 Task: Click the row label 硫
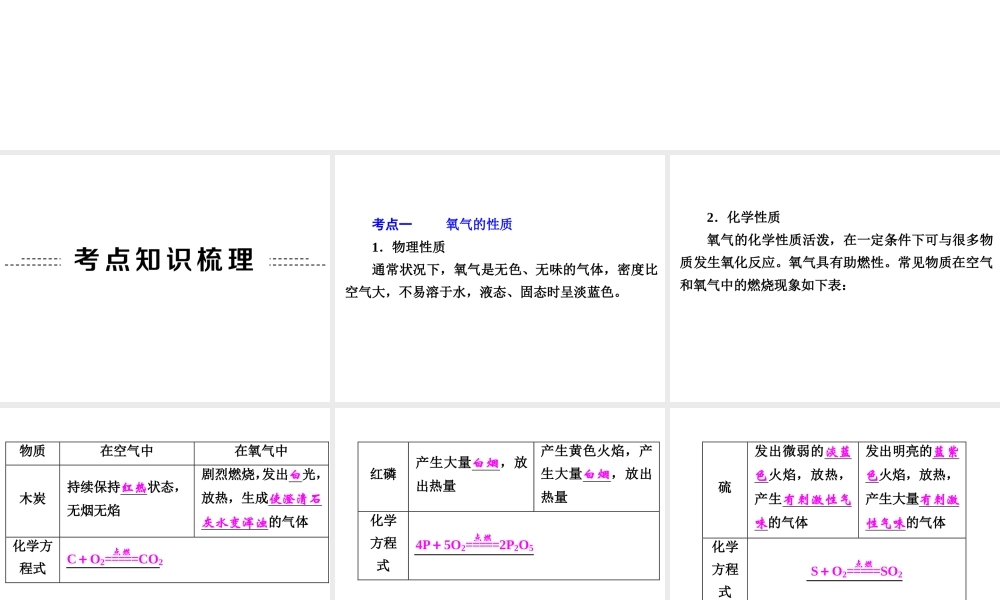725,488
